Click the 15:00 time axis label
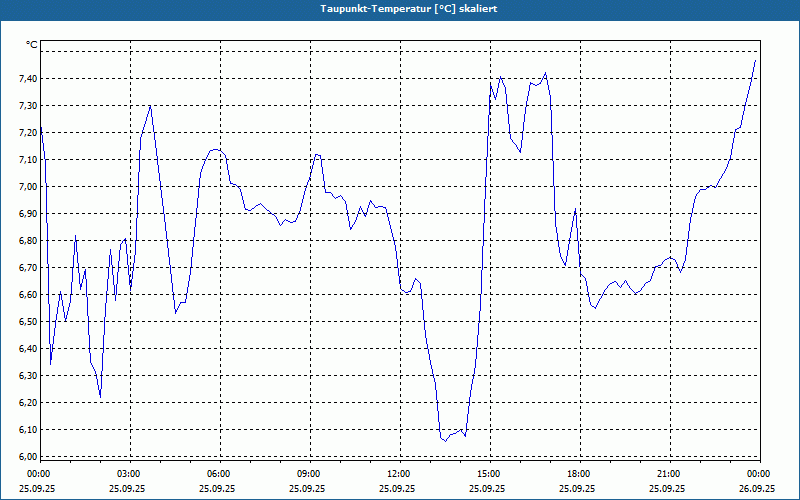This screenshot has height=500, width=800. pyautogui.click(x=490, y=474)
